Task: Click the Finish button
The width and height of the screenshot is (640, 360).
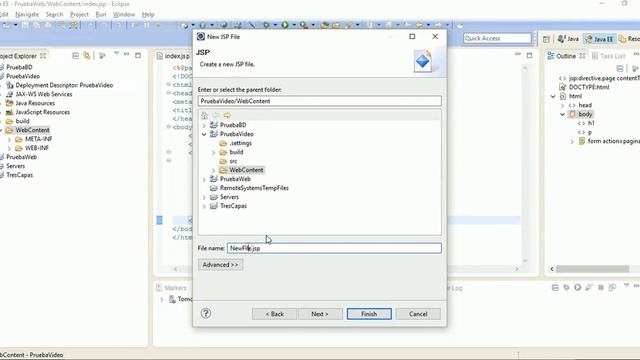Action: point(369,313)
